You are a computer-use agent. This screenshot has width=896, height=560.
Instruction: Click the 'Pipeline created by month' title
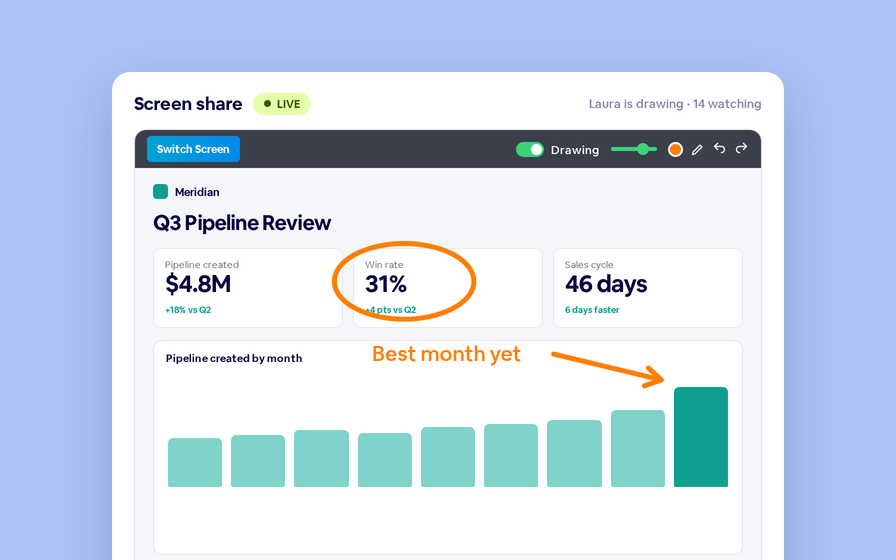click(234, 358)
